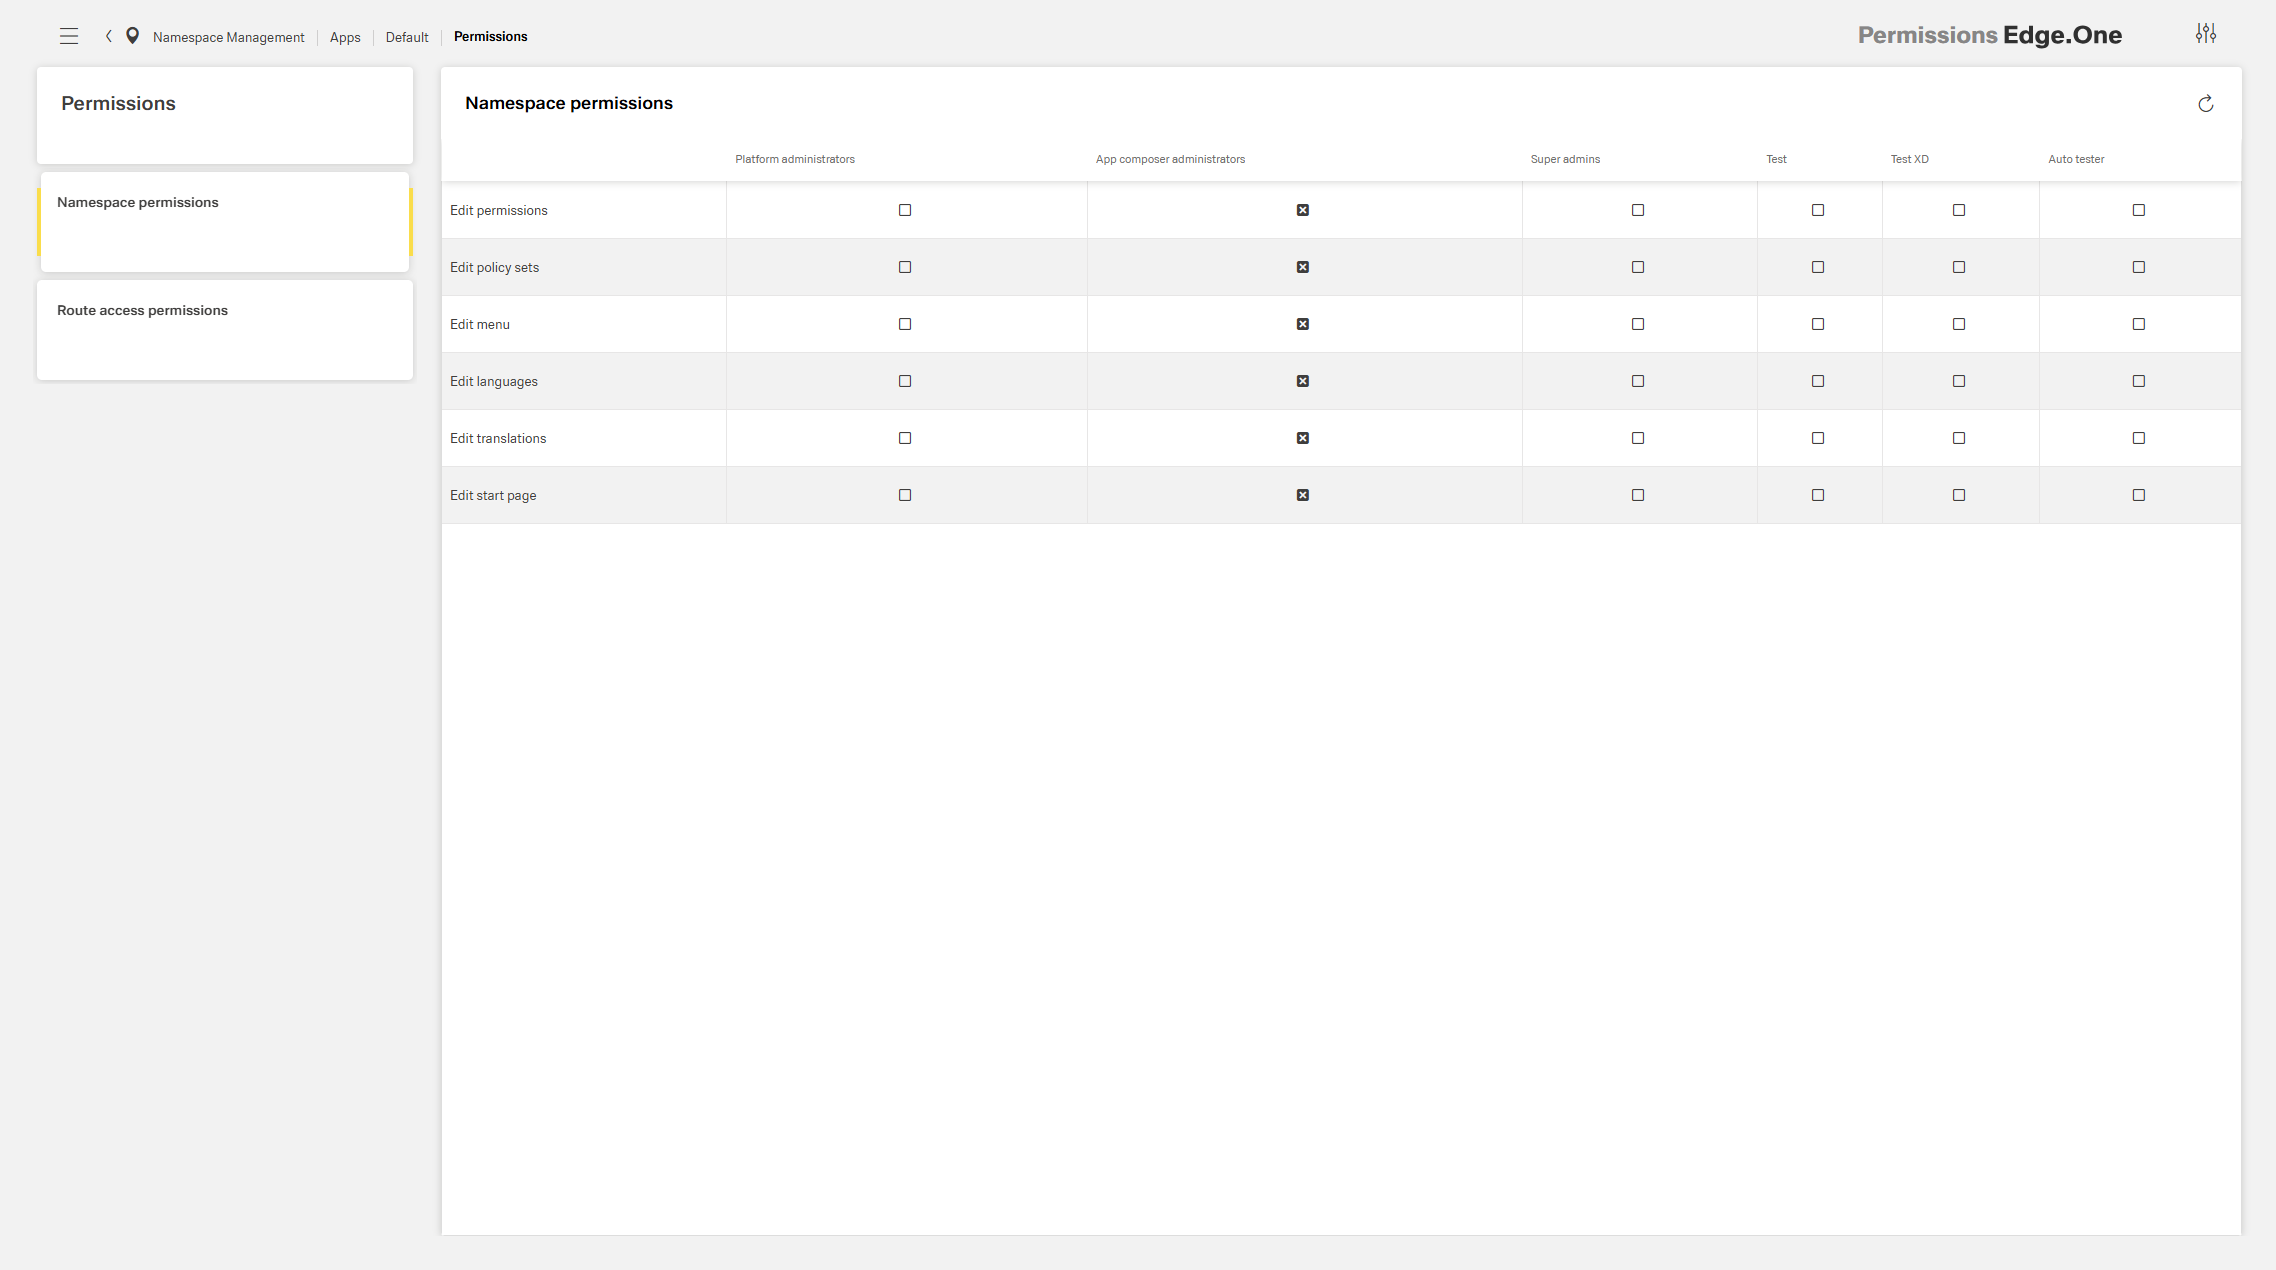The image size is (2276, 1270).
Task: Enable Edit translations for Auto tester
Action: tap(2138, 438)
